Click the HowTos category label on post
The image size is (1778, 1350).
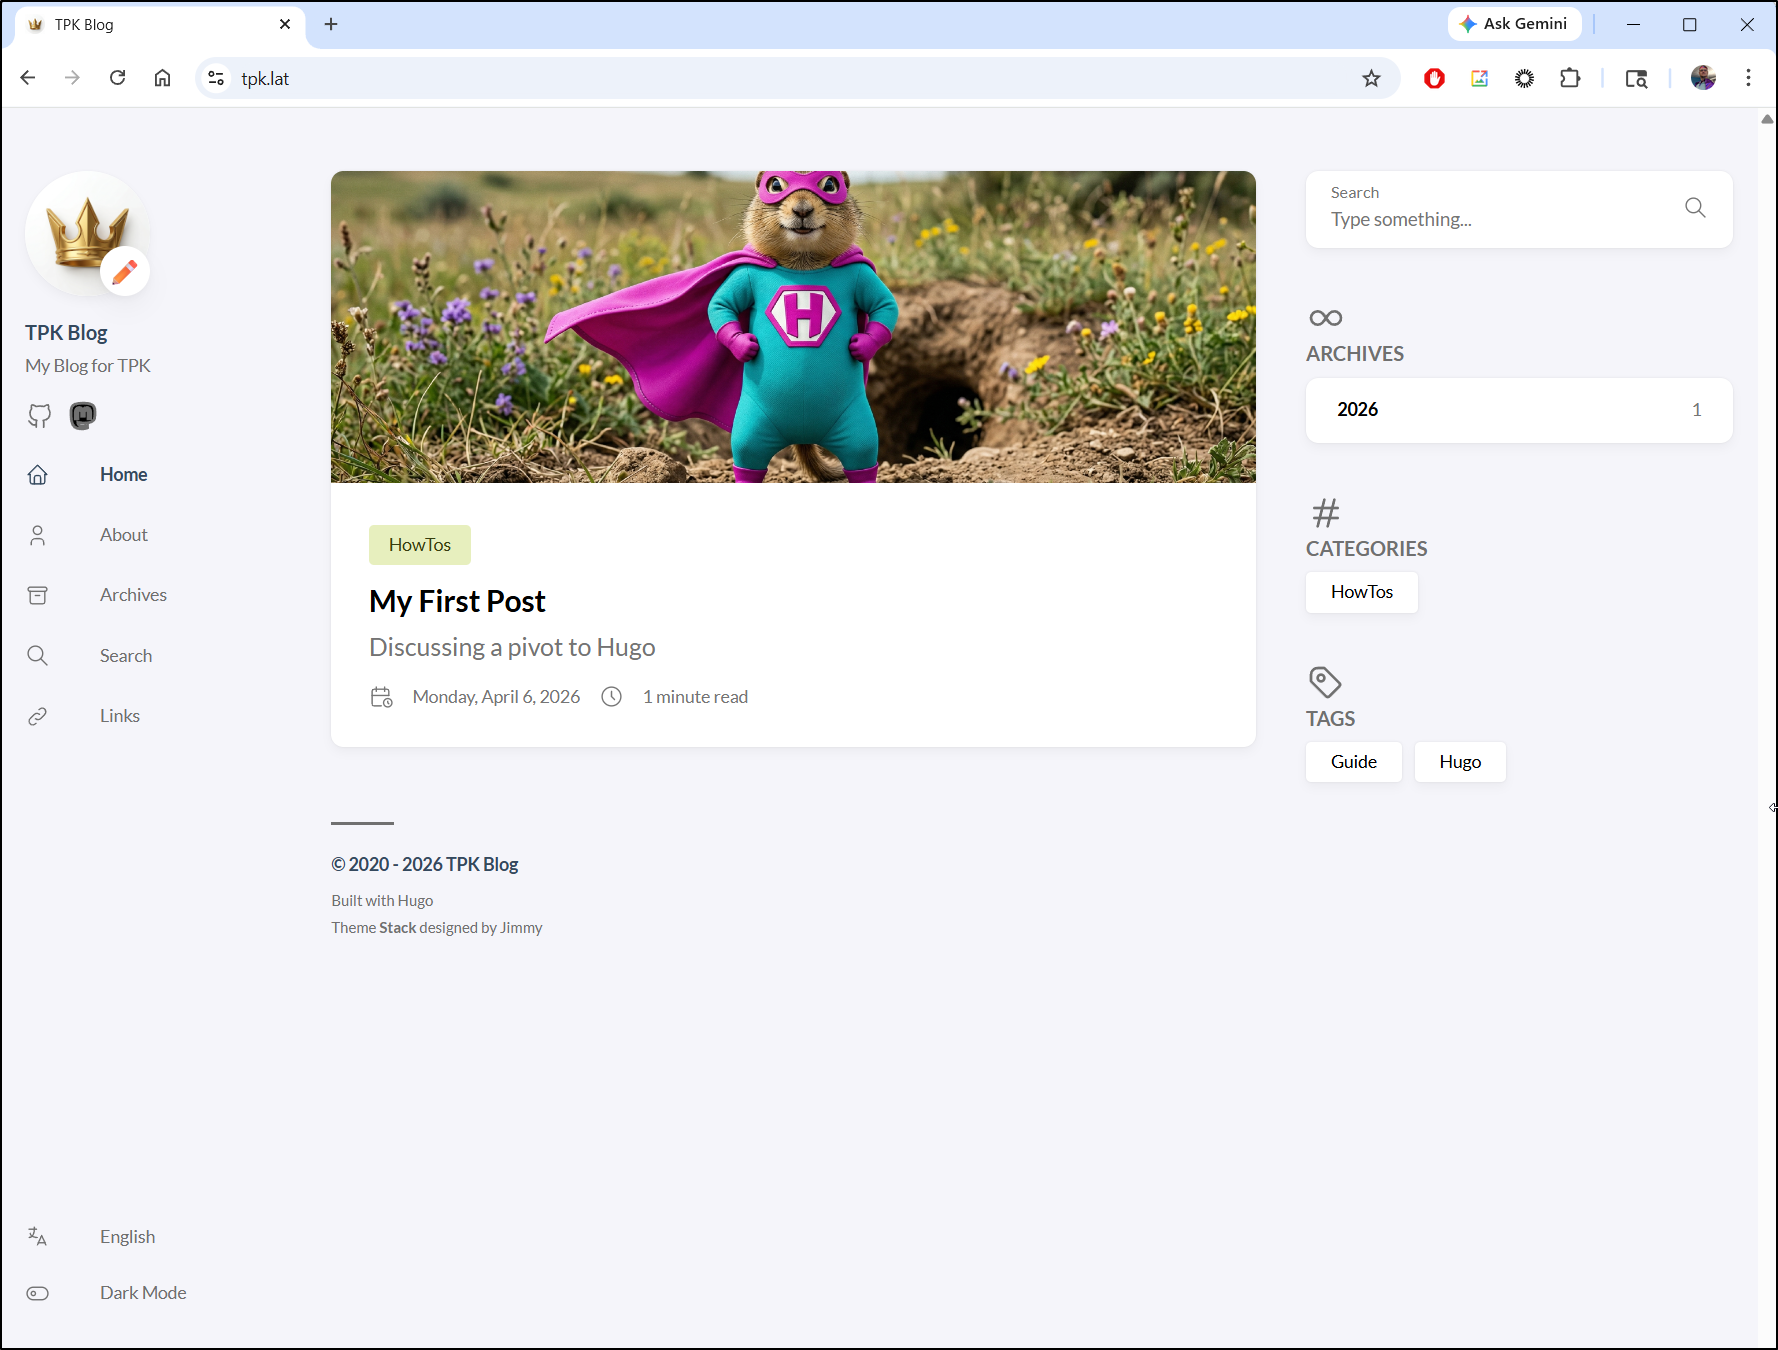click(x=420, y=545)
